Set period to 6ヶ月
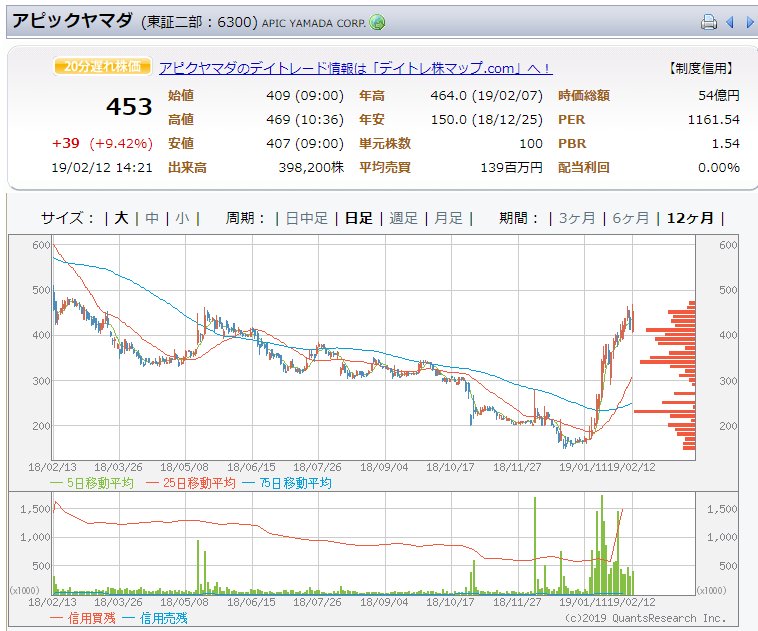This screenshot has width=758, height=631. coord(630,218)
